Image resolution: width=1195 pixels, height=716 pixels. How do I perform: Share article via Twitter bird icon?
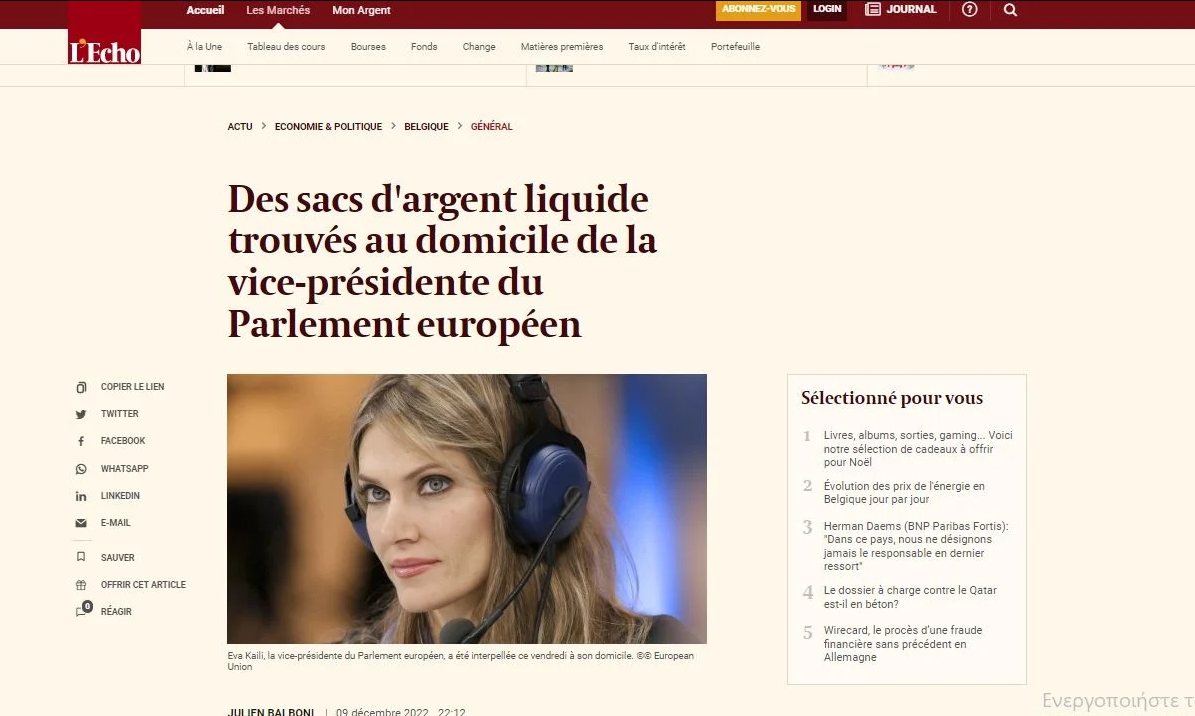(81, 414)
